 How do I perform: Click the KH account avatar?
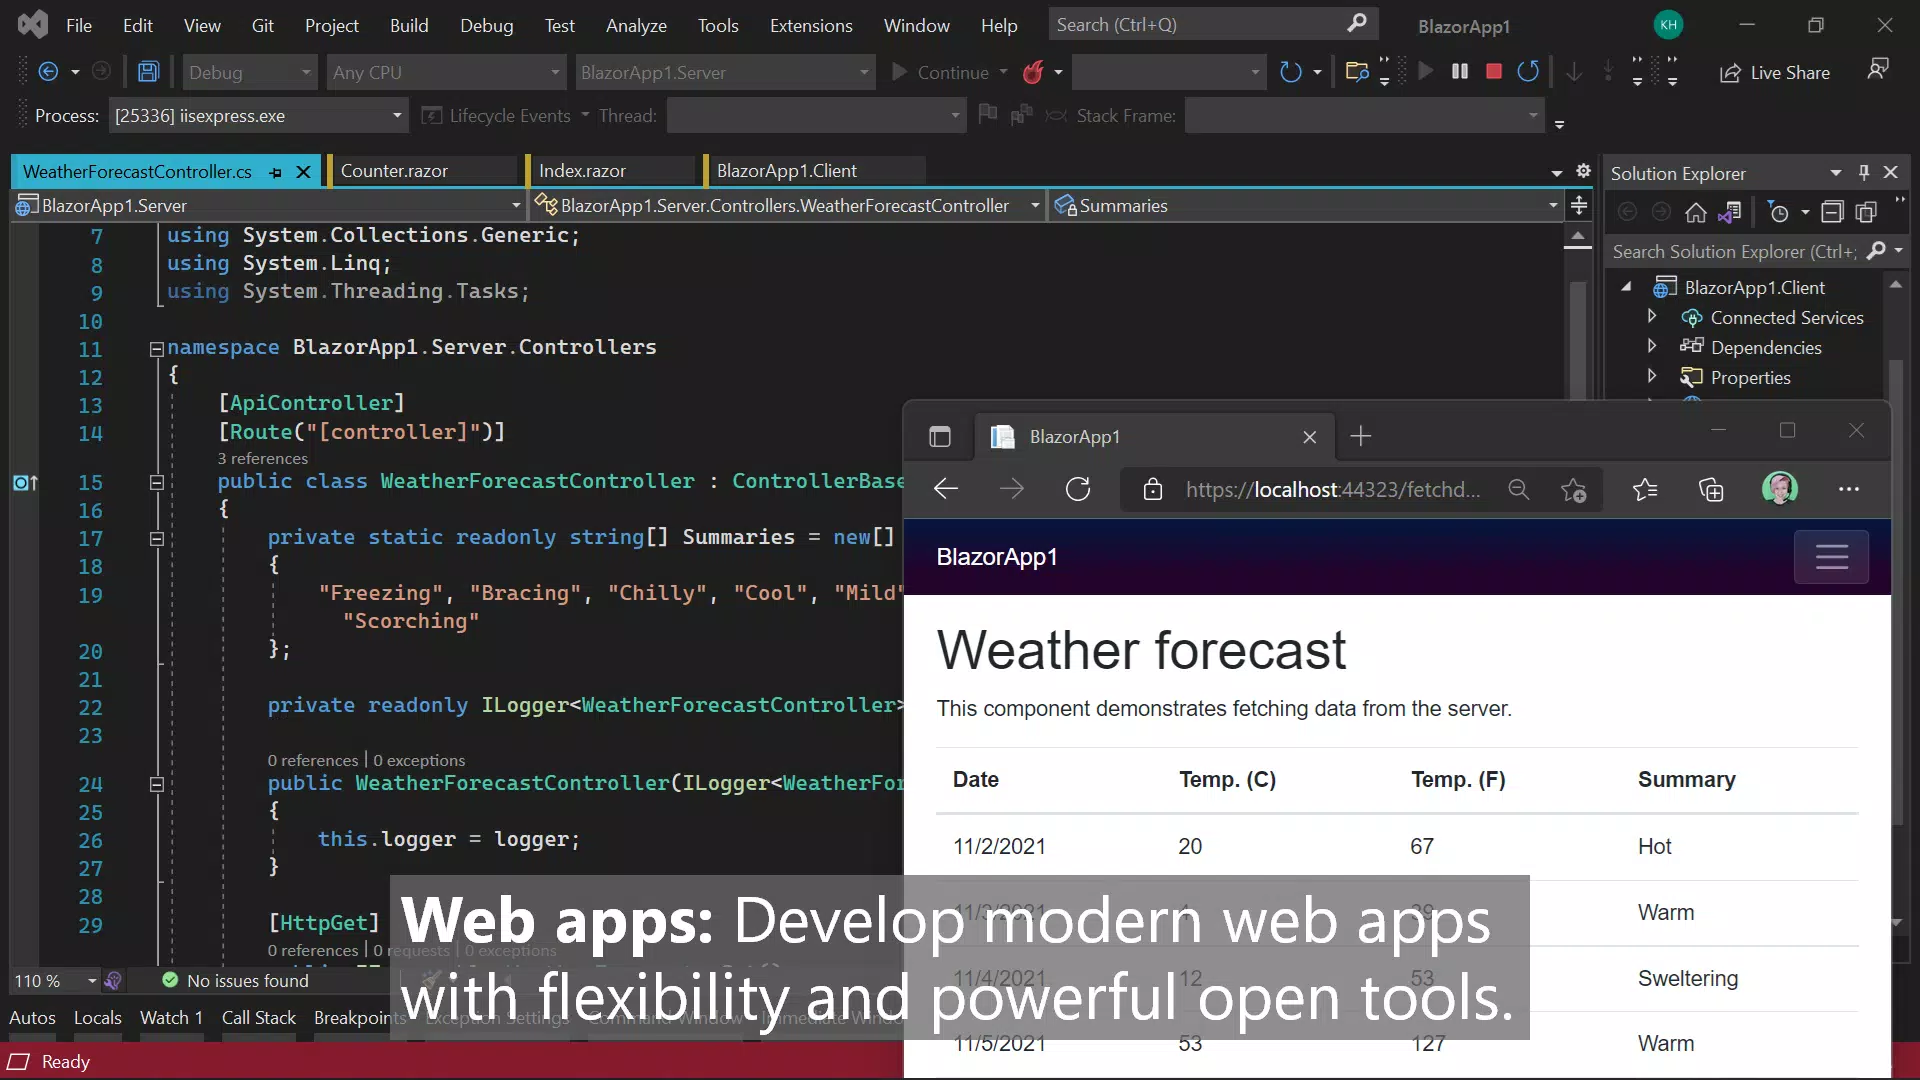pos(1668,25)
